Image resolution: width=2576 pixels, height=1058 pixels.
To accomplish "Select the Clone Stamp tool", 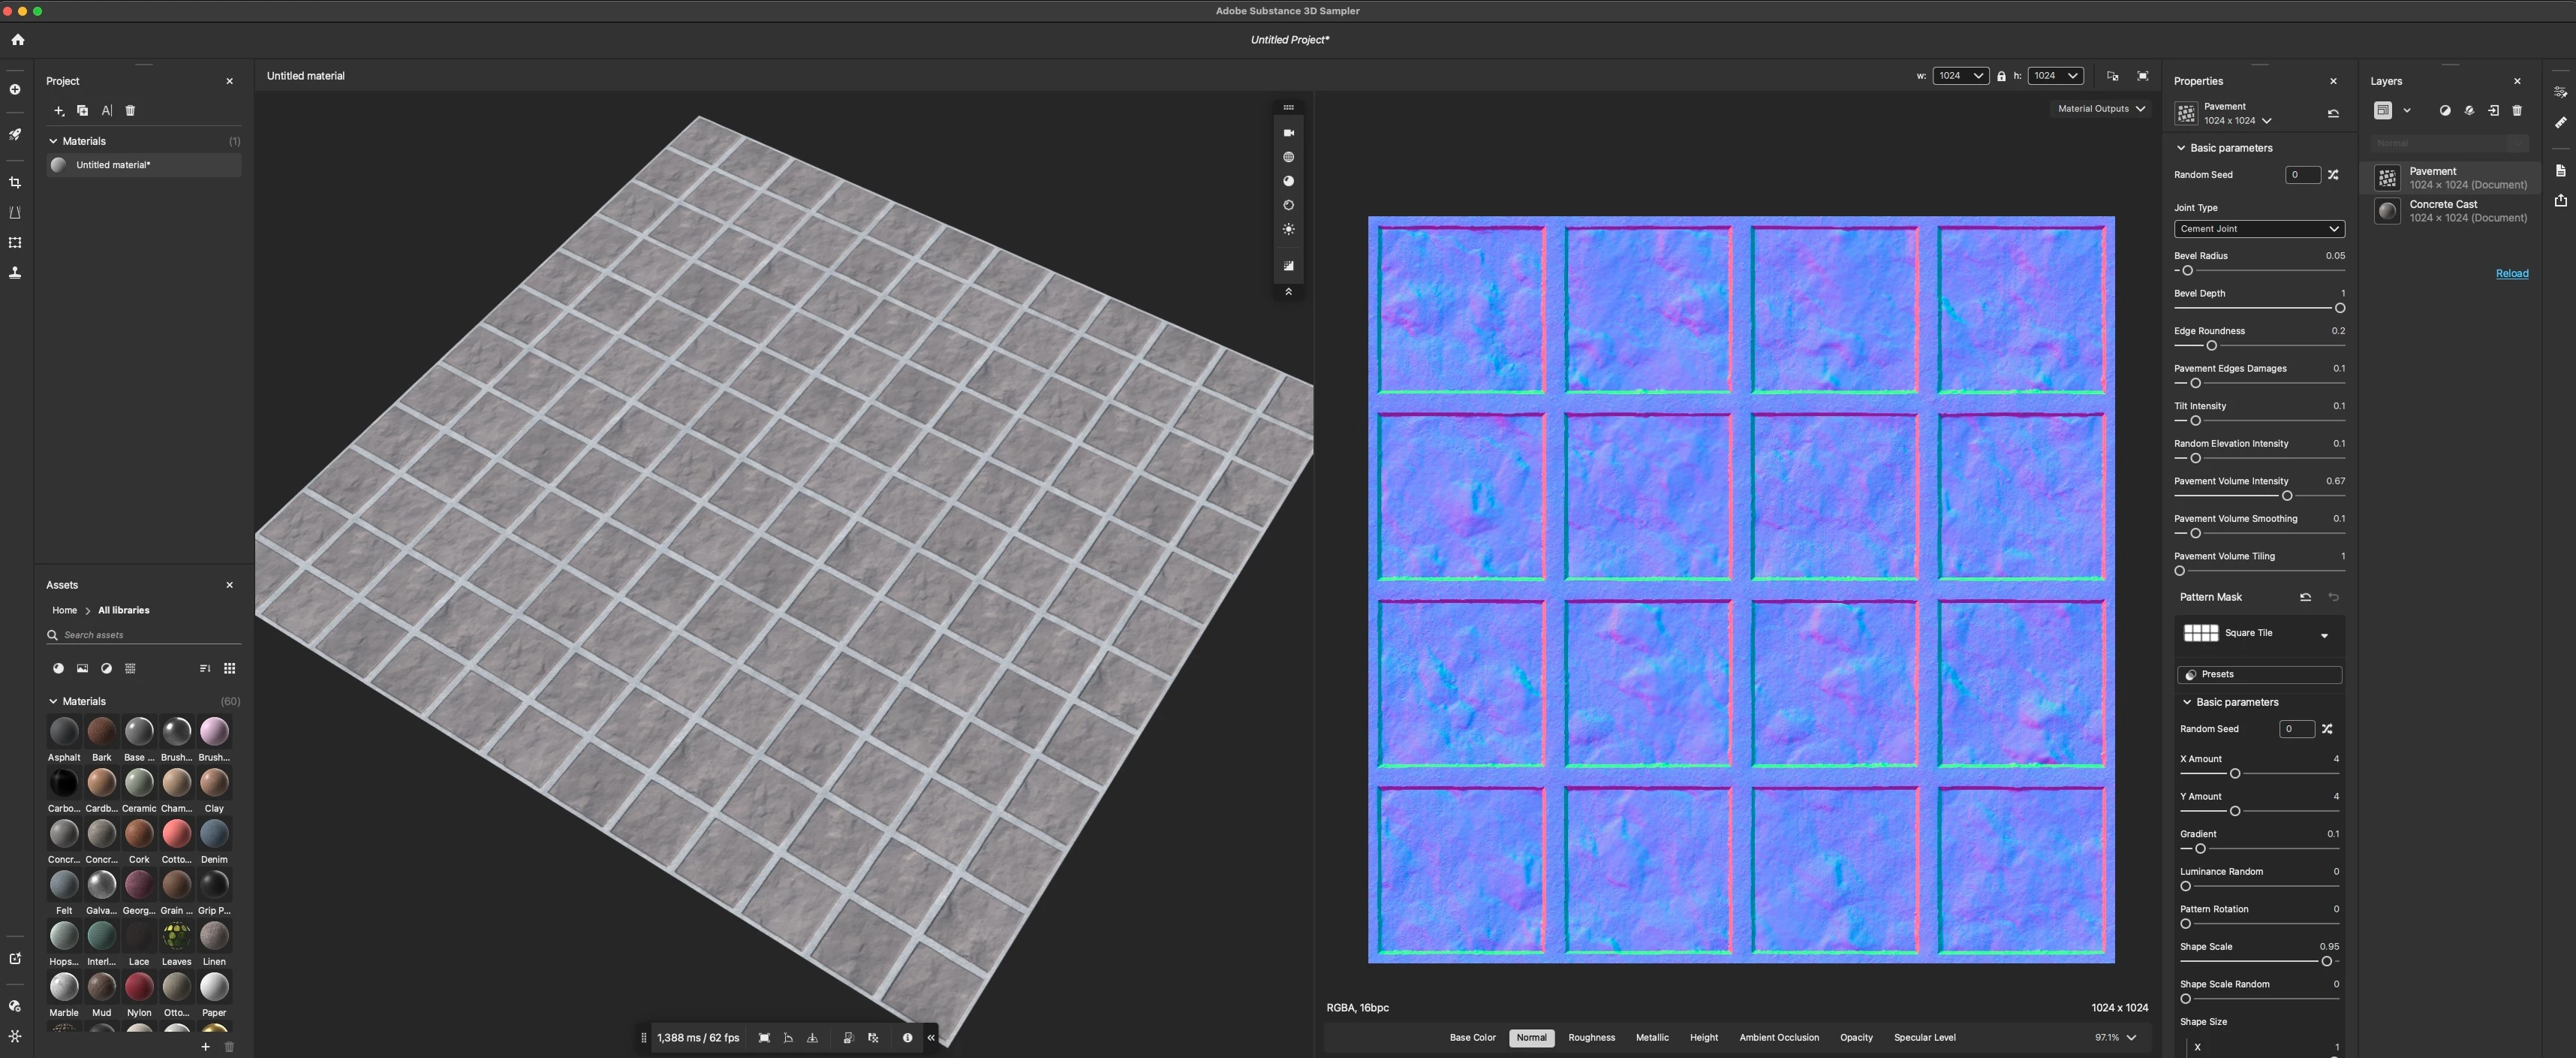I will click(15, 272).
